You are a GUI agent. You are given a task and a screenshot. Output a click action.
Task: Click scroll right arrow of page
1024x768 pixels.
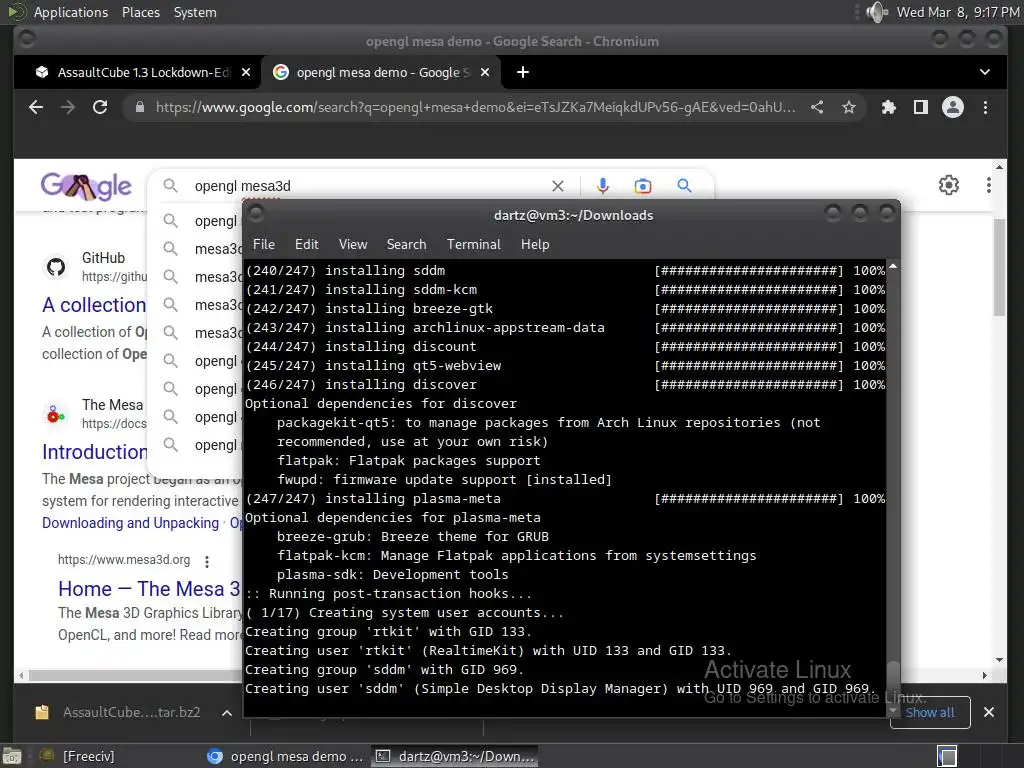click(x=985, y=676)
